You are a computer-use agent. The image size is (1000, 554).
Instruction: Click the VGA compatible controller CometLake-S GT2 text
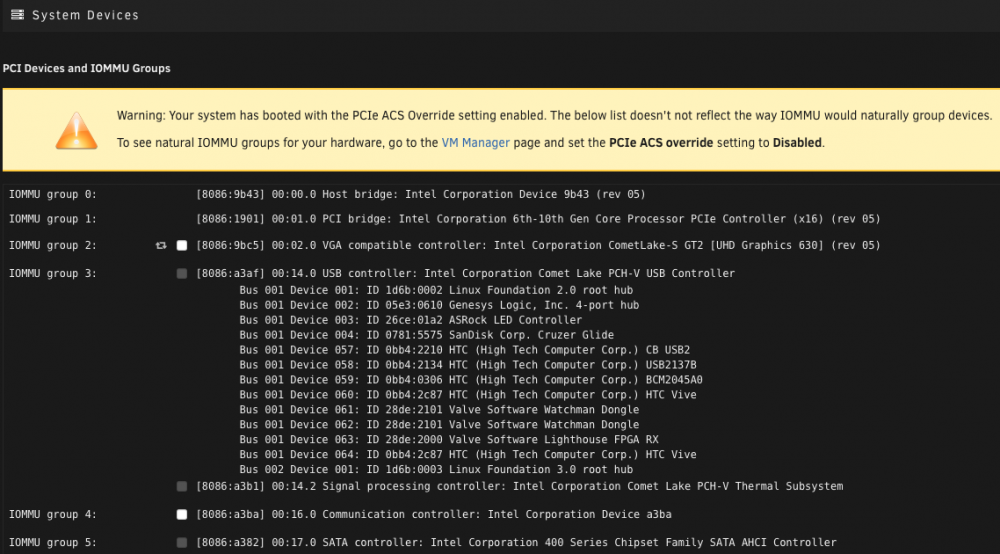pos(538,245)
